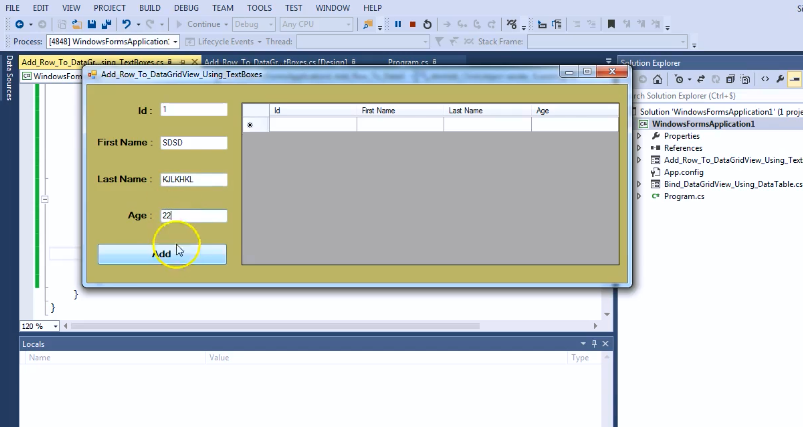Open the Process selector dropdown
Screen dimensions: 803x427
(176, 42)
